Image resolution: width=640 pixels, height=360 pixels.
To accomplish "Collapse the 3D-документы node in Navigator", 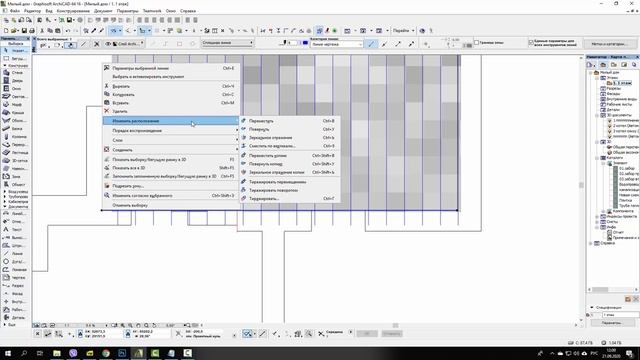I will coord(597,115).
